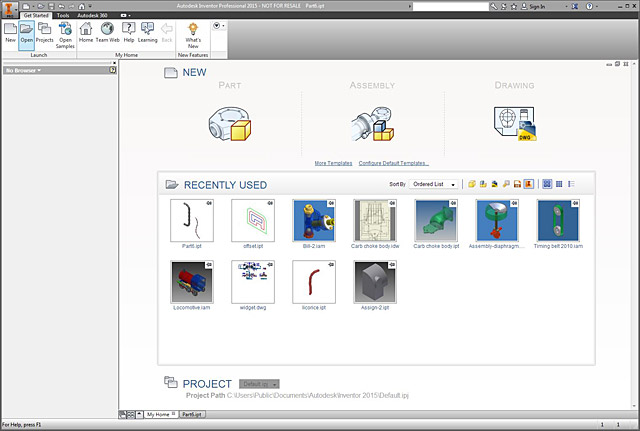This screenshot has height=431, width=640.
Task: Open the Default.ipj project dropdown
Action: pos(259,384)
